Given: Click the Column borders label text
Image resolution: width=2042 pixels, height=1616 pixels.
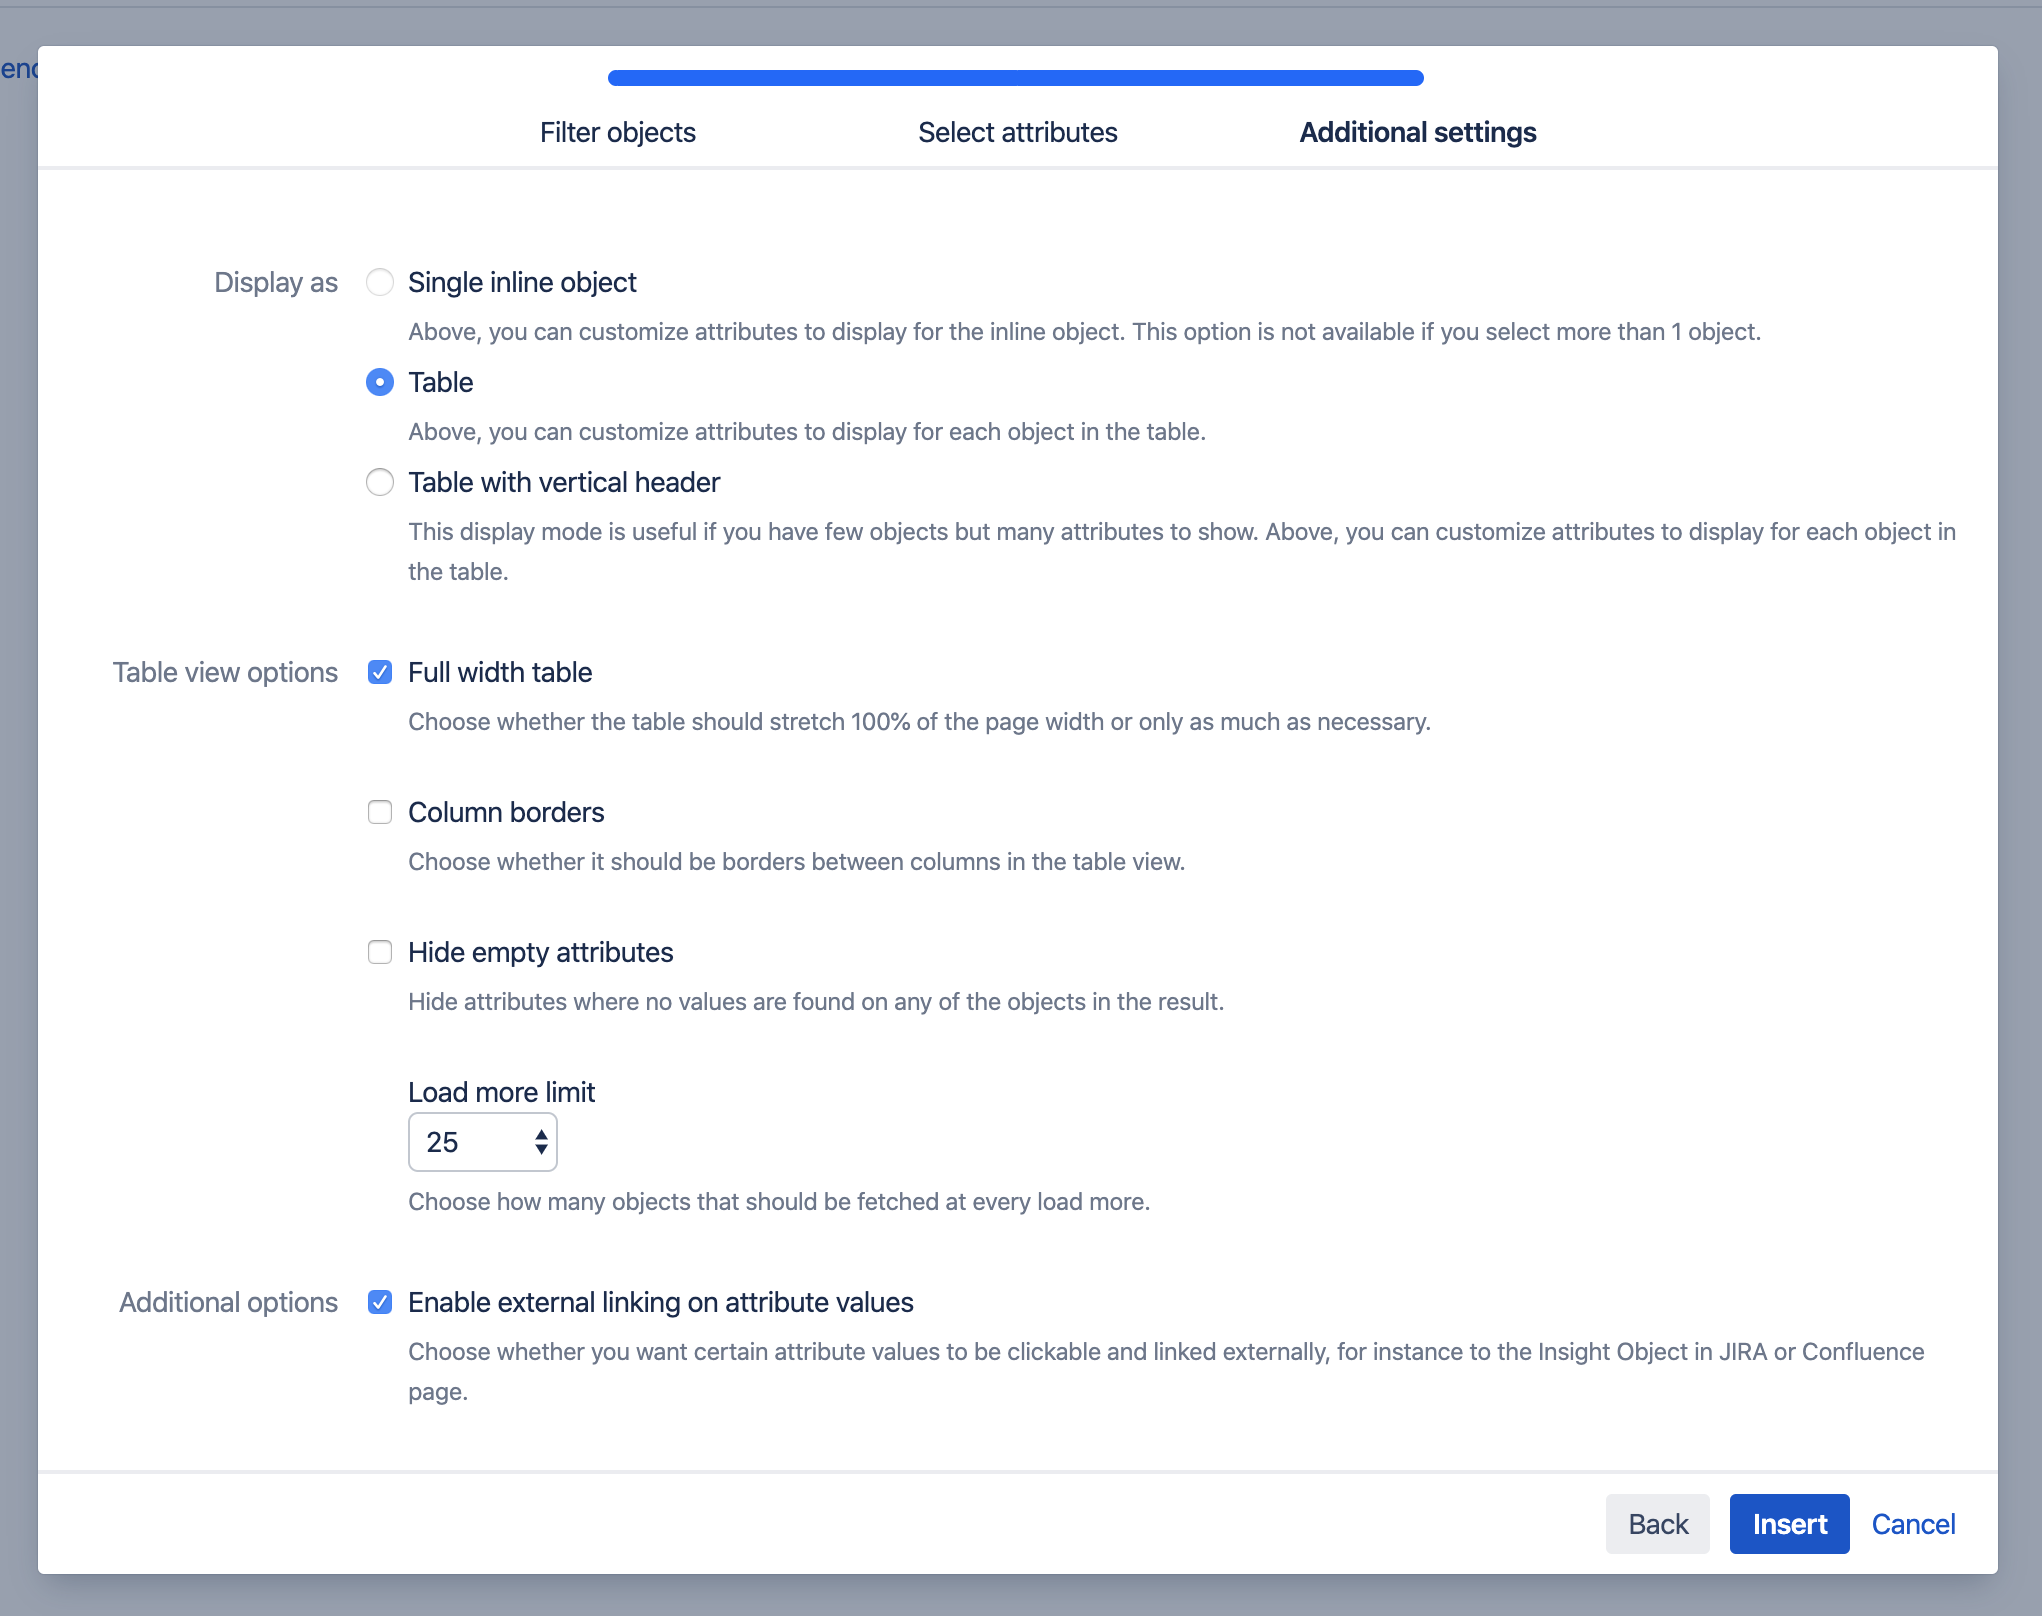Looking at the screenshot, I should (x=506, y=812).
